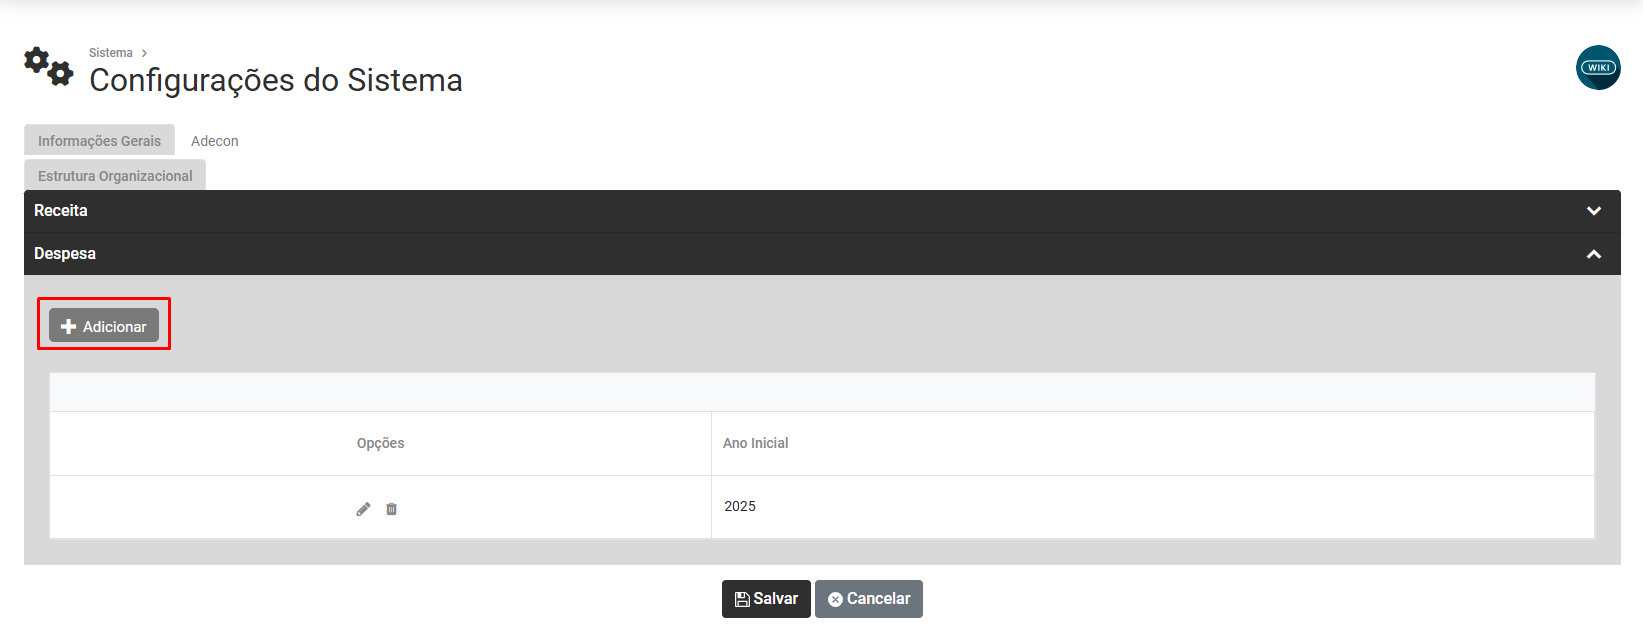This screenshot has width=1643, height=633.
Task: Select the Estrutura Organizacional tab
Action: pyautogui.click(x=115, y=176)
